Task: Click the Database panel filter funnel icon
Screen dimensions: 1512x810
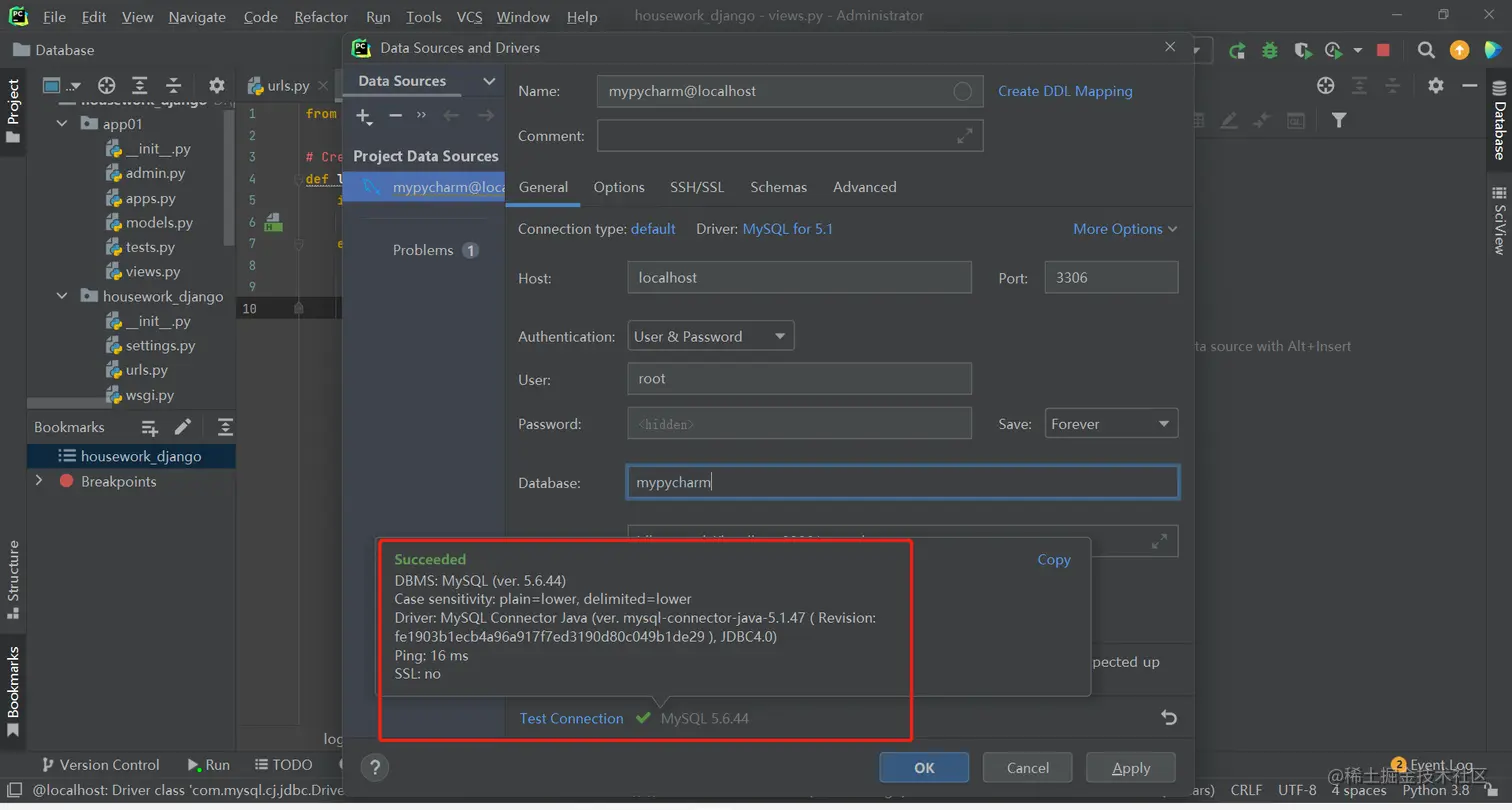Action: pos(1339,120)
